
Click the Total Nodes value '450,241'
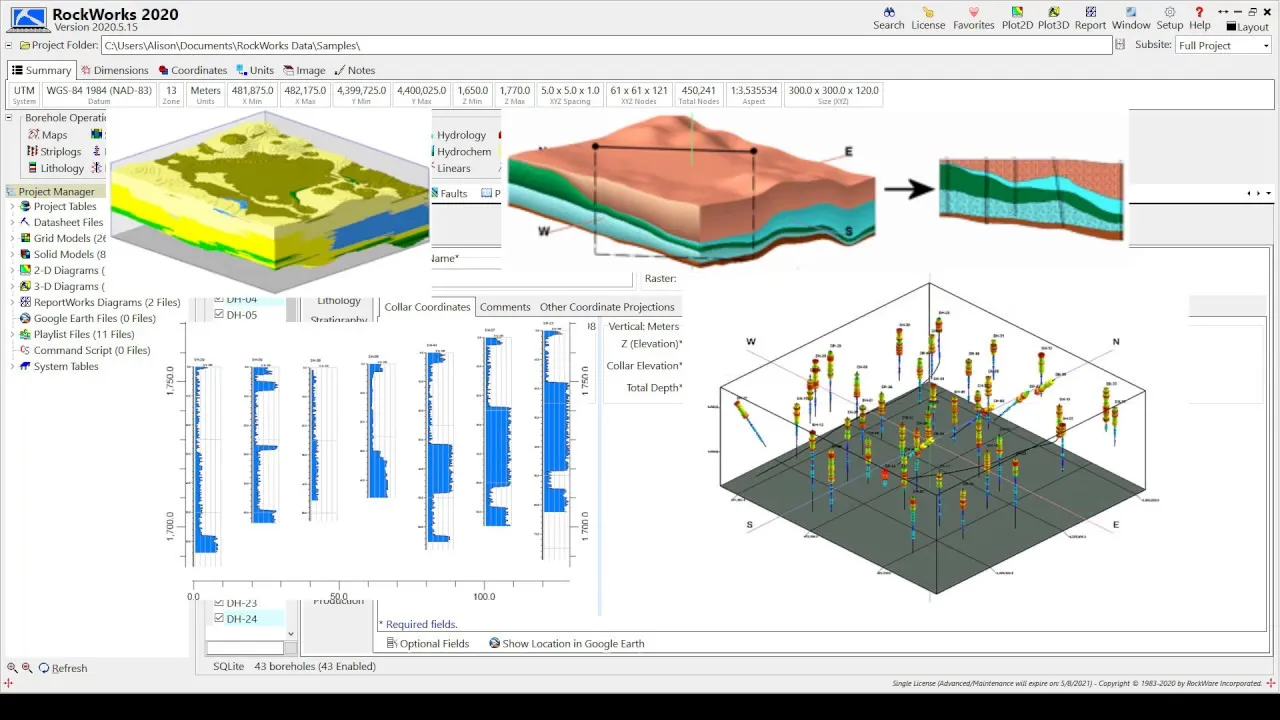698,91
